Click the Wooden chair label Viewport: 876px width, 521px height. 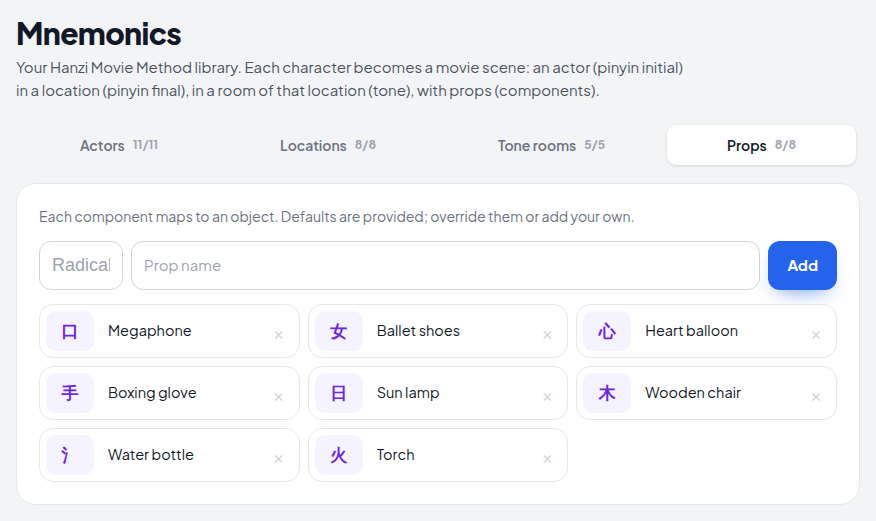693,393
